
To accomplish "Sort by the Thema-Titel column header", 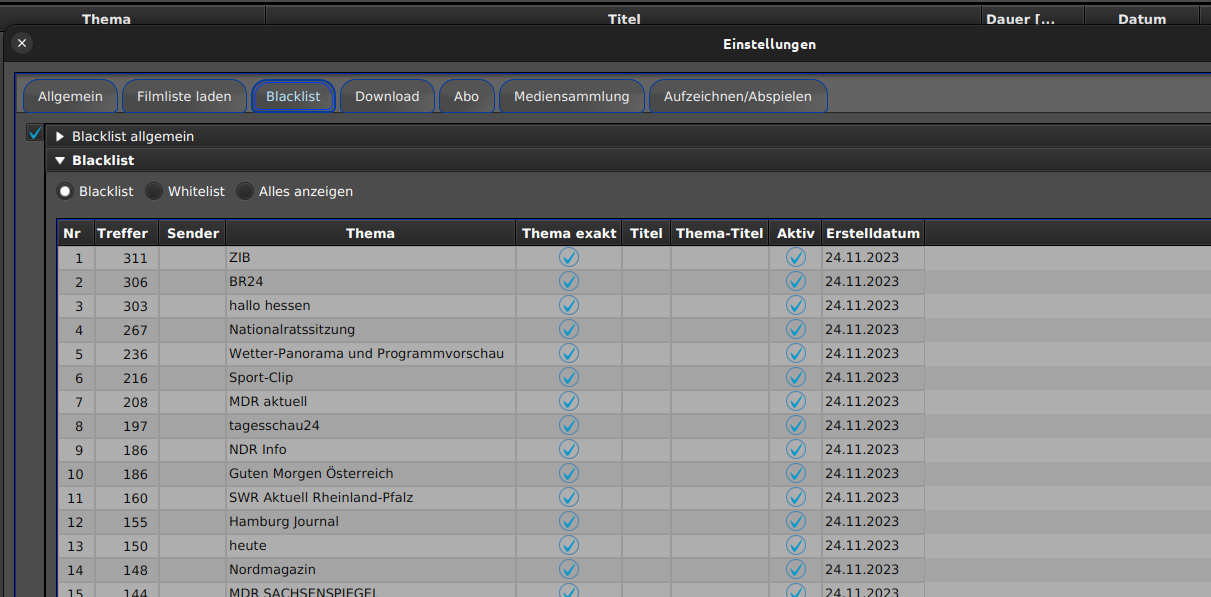I will [x=720, y=233].
